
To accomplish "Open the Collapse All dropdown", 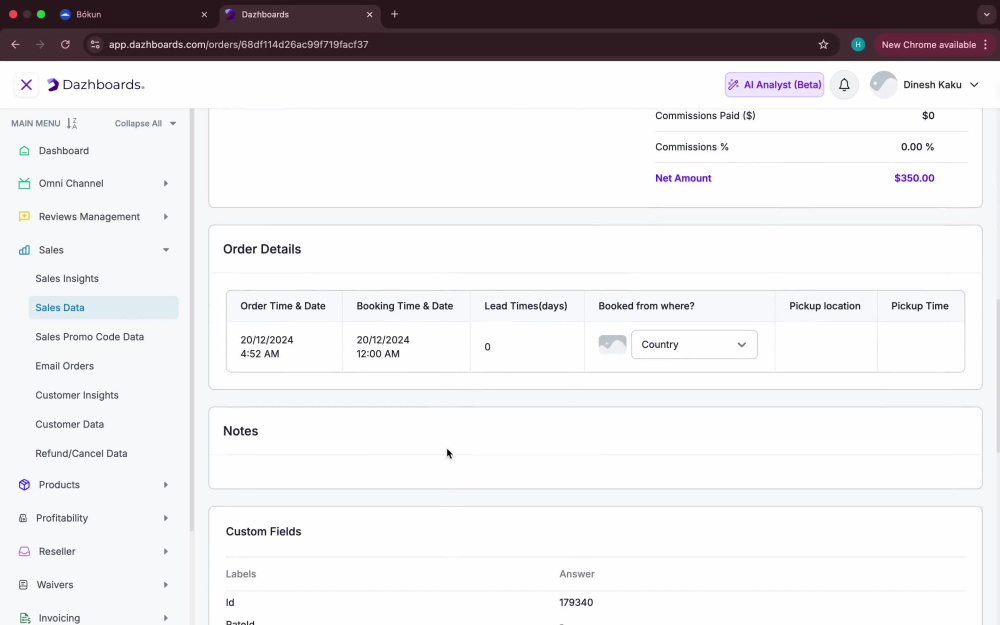I will pyautogui.click(x=145, y=124).
